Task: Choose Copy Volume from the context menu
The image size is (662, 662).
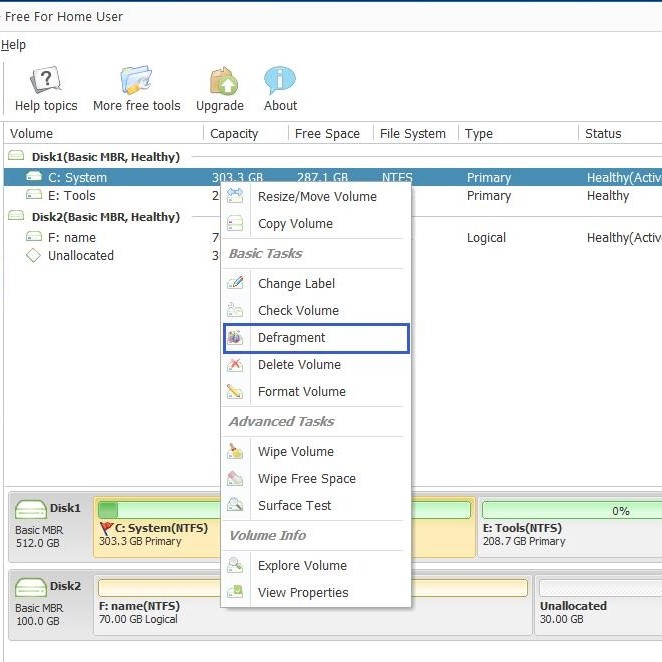Action: coord(317,223)
